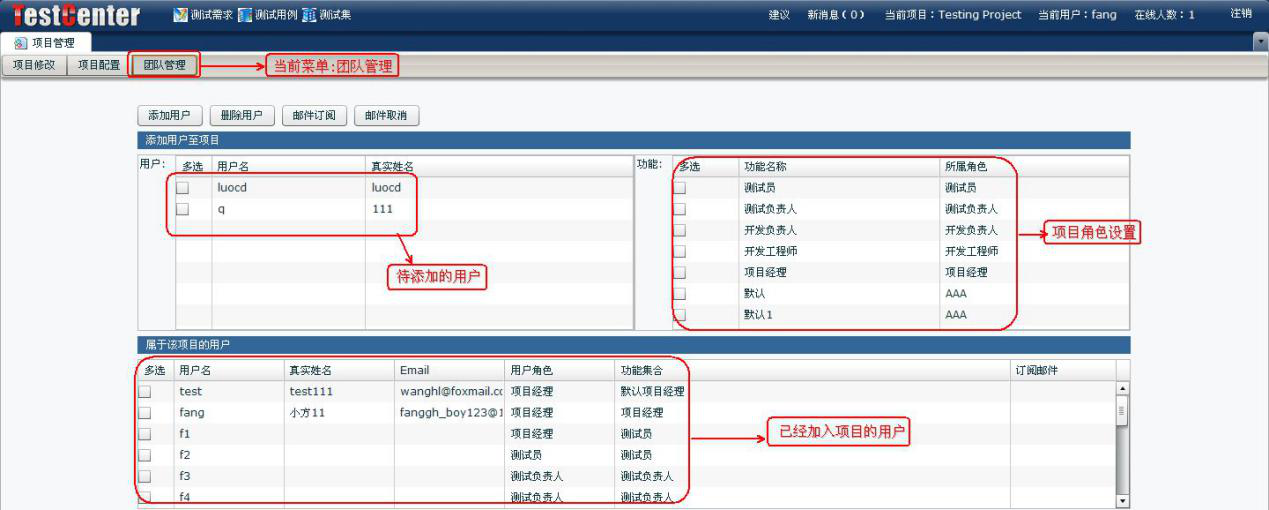
Task: Select checkbox for project user test
Action: point(145,391)
